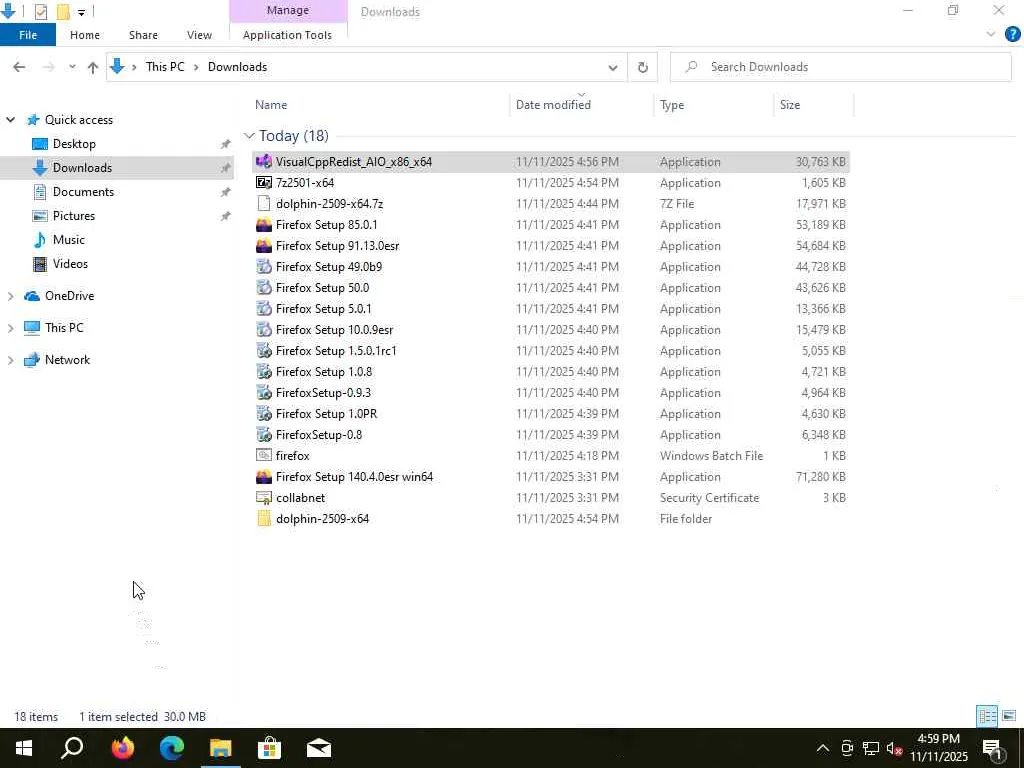This screenshot has height=768, width=1024.
Task: Open Mail app from the taskbar
Action: tap(319, 748)
